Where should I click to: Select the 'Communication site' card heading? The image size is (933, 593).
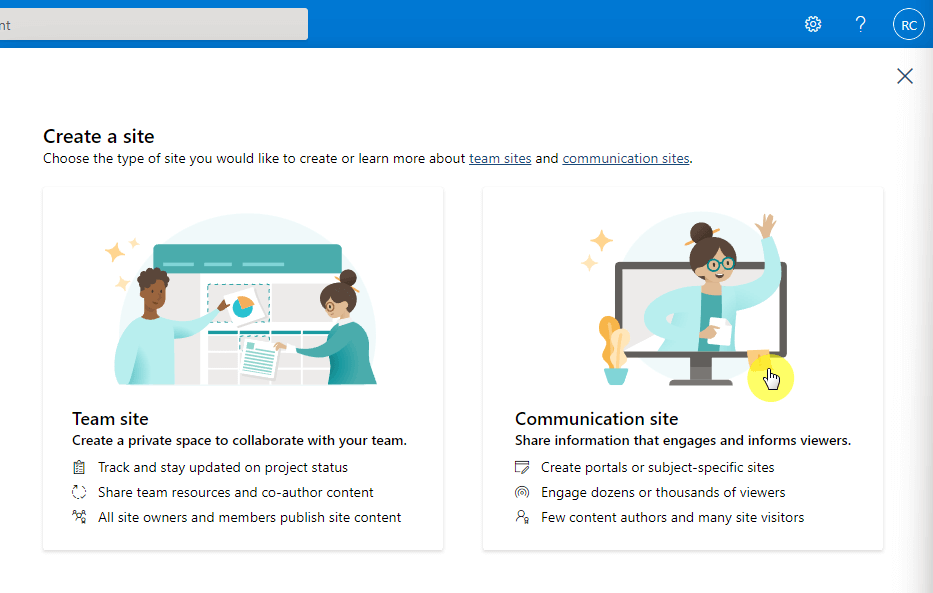(596, 419)
